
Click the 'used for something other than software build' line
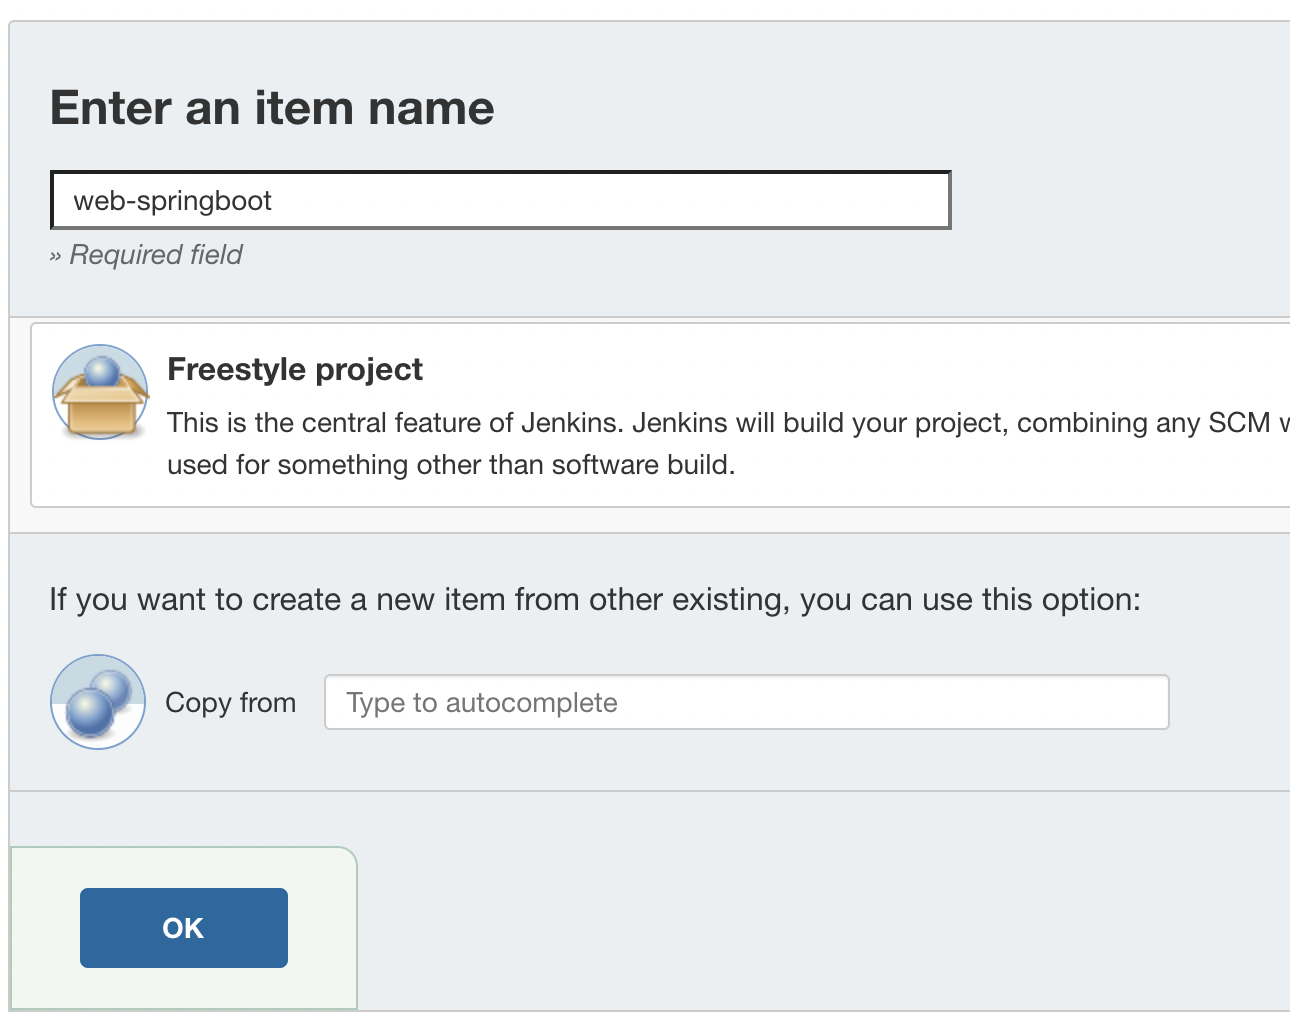[451, 465]
